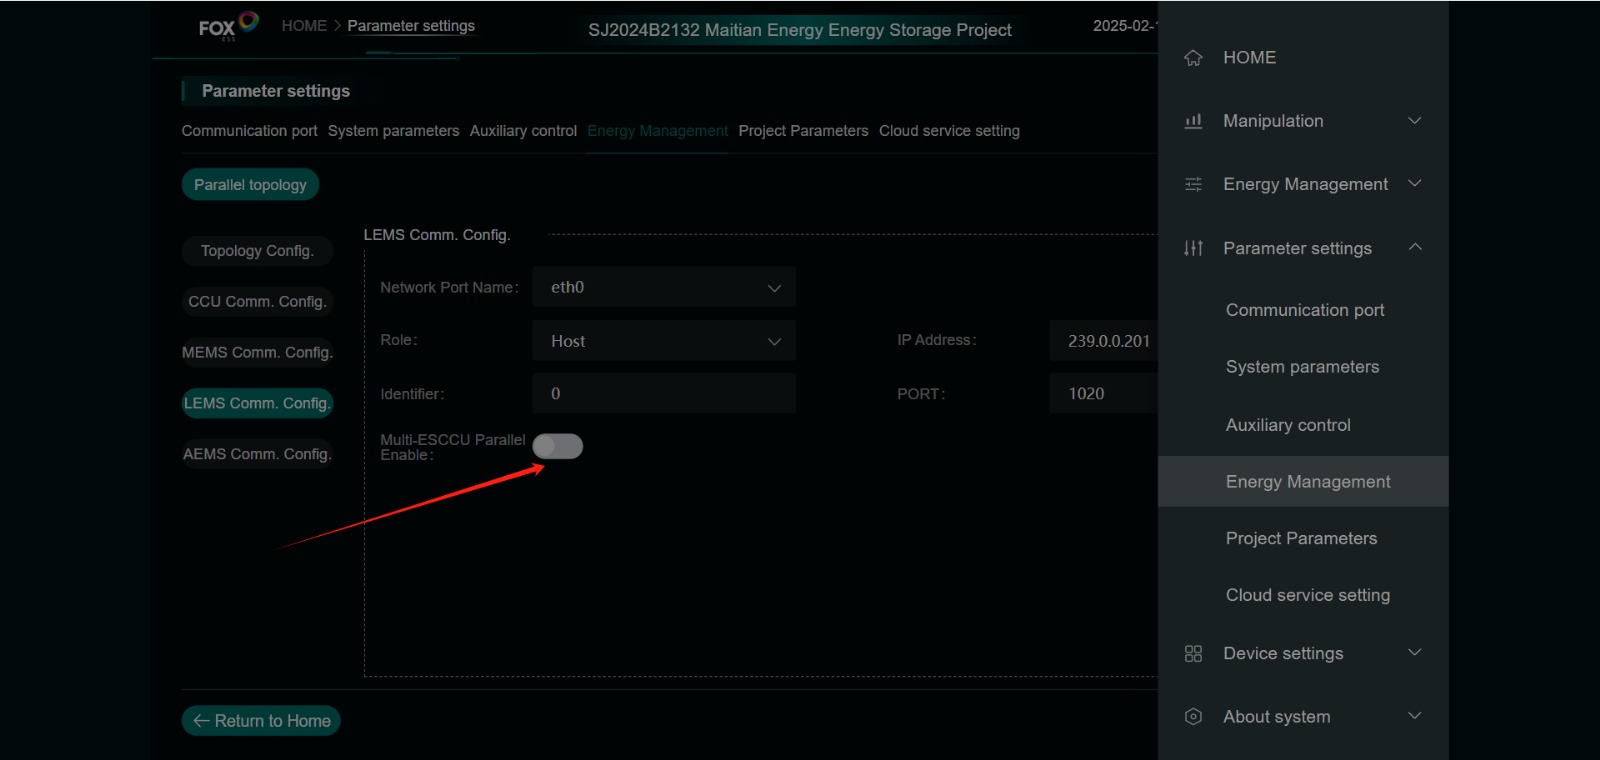Click the About system menu label
1600x760 pixels.
click(1276, 717)
